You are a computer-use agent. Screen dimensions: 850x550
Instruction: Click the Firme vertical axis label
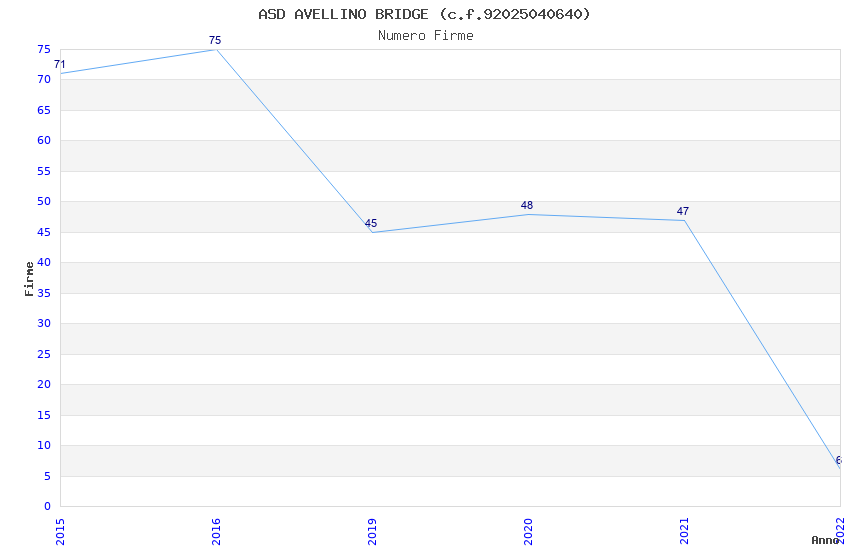point(29,279)
